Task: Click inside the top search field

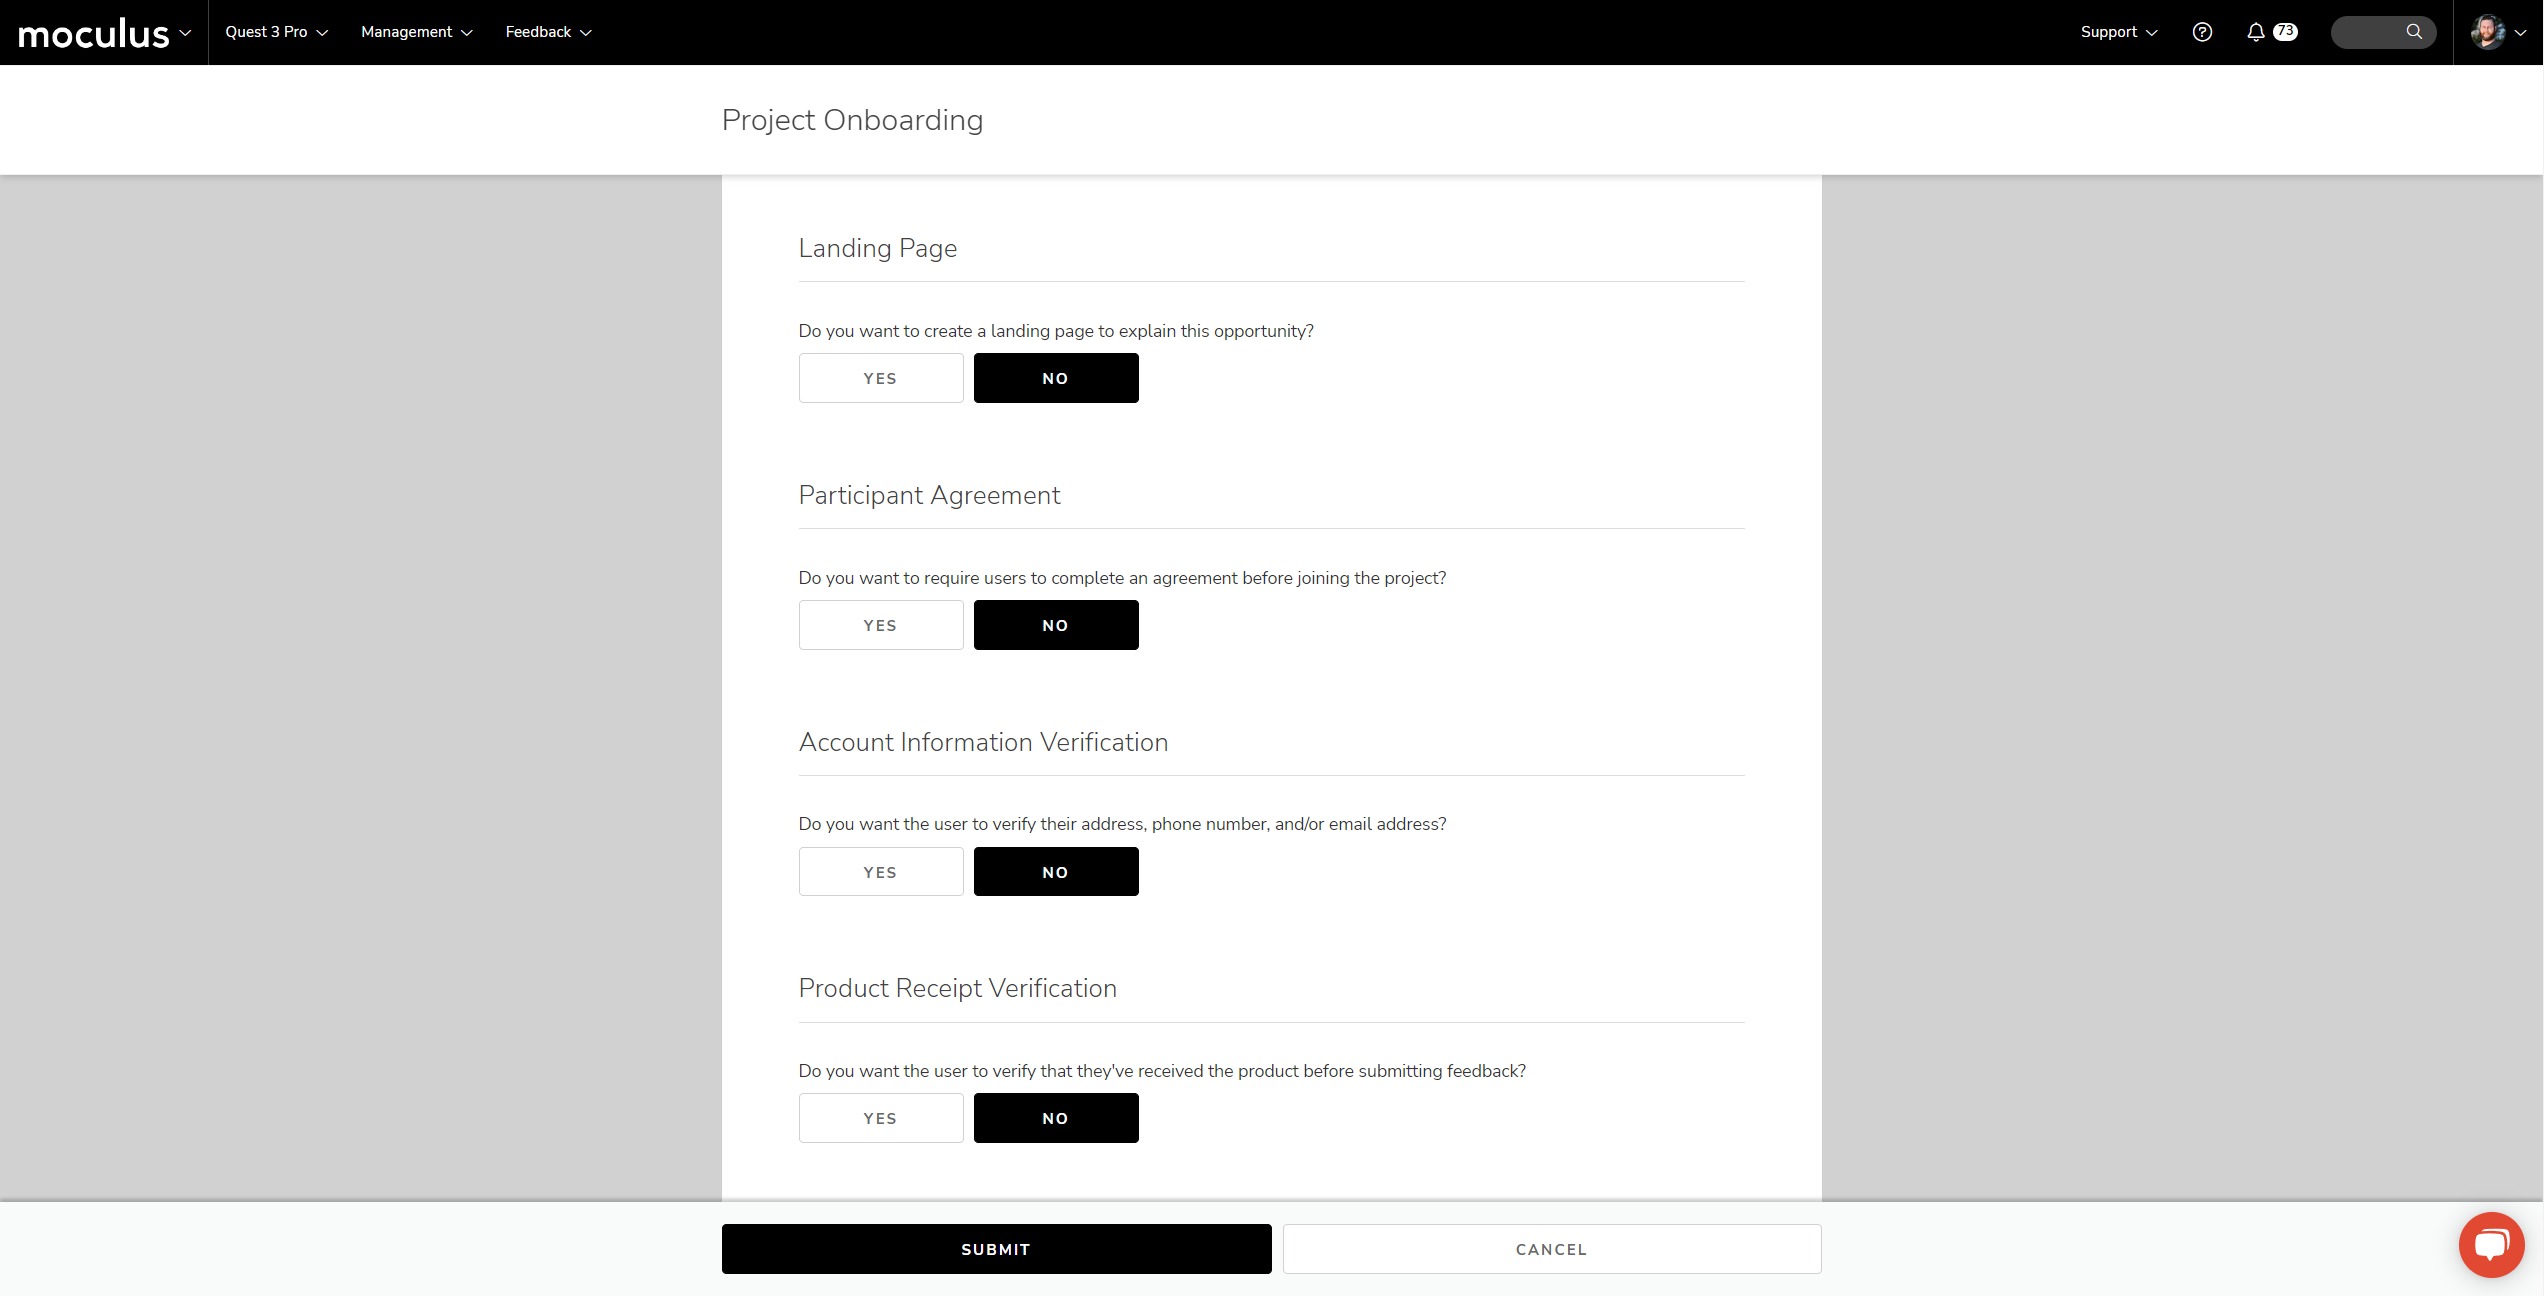Action: click(x=2370, y=32)
